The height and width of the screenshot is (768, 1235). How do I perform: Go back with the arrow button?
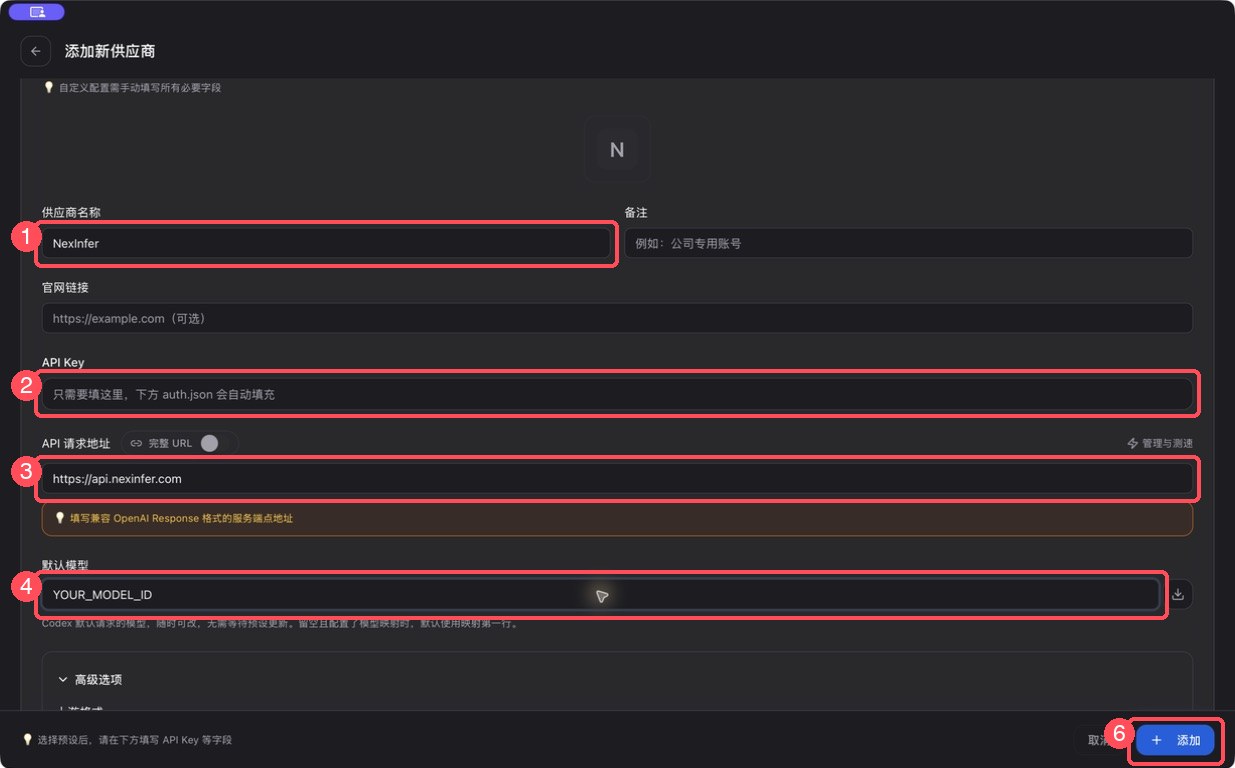35,51
